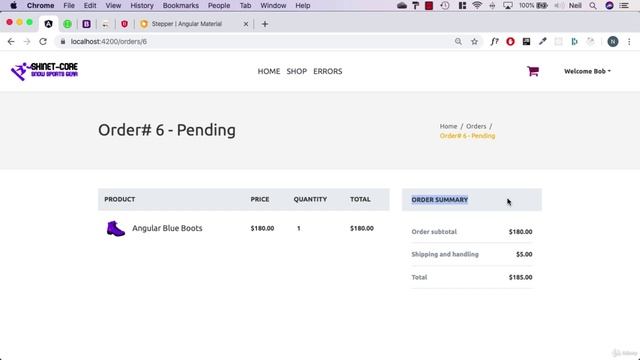640x360 pixels.
Task: Switch to the green pinned tab
Action: [x=68, y=24]
